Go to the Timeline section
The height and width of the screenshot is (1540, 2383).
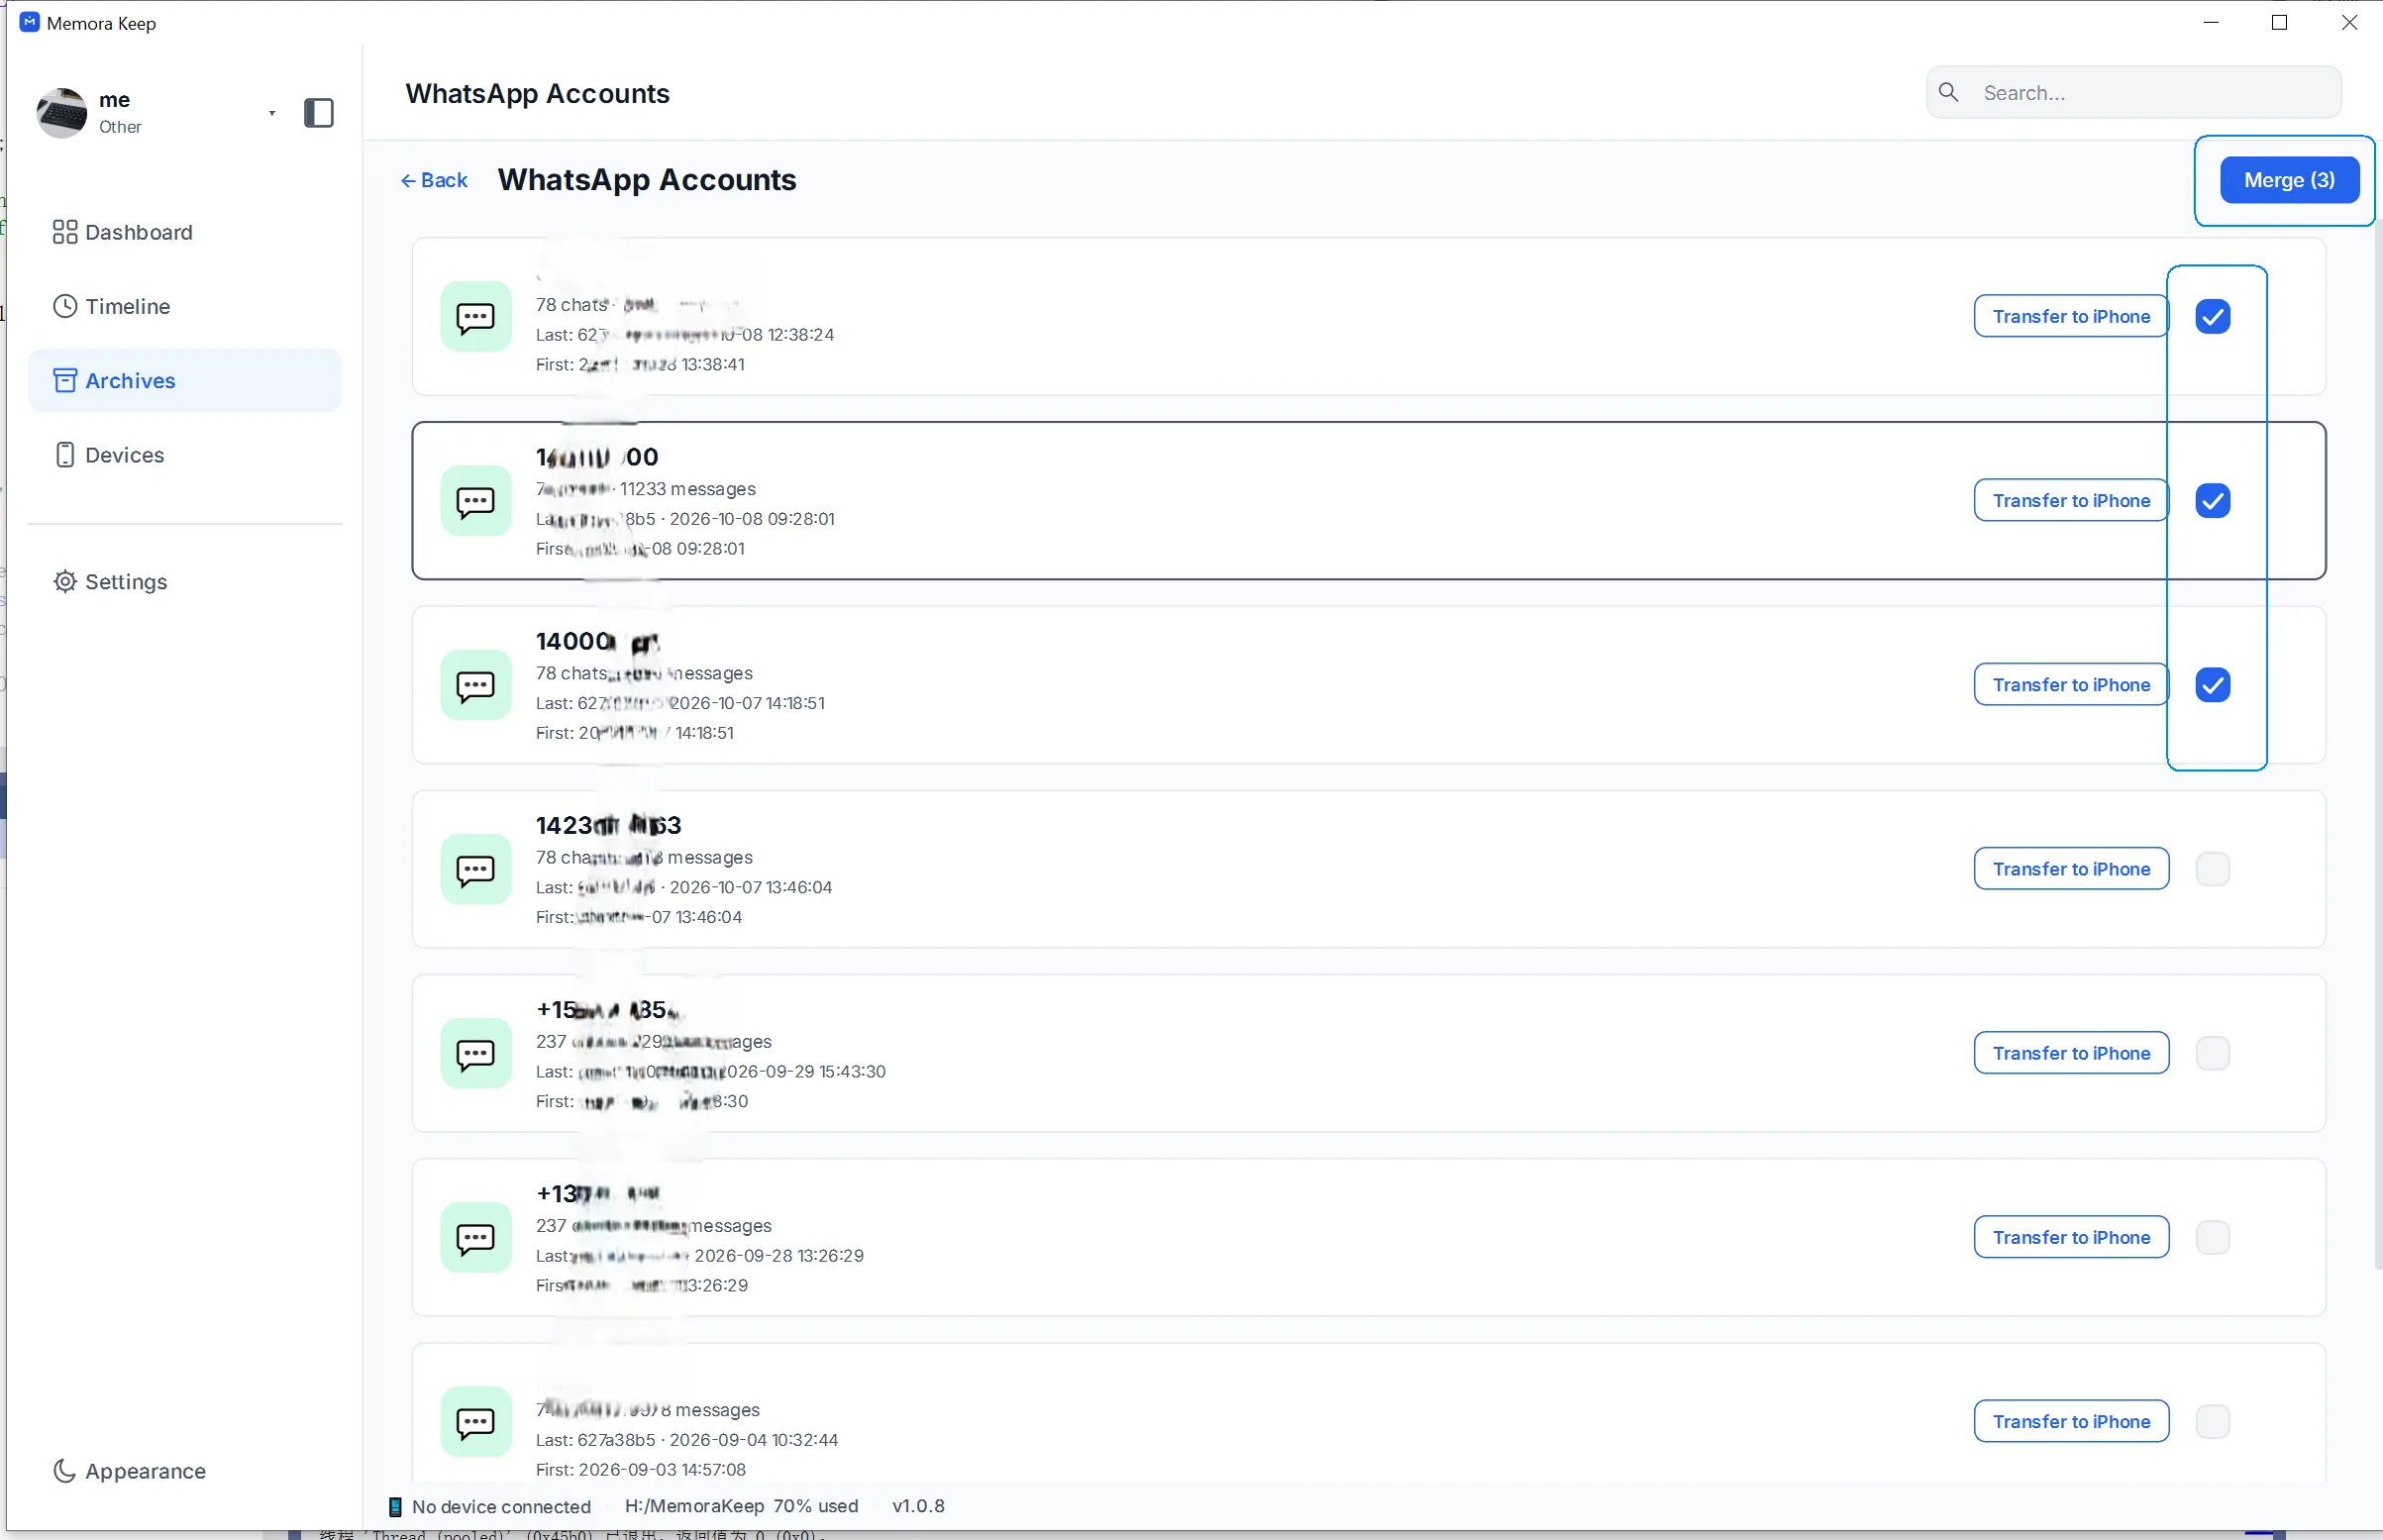tap(185, 306)
